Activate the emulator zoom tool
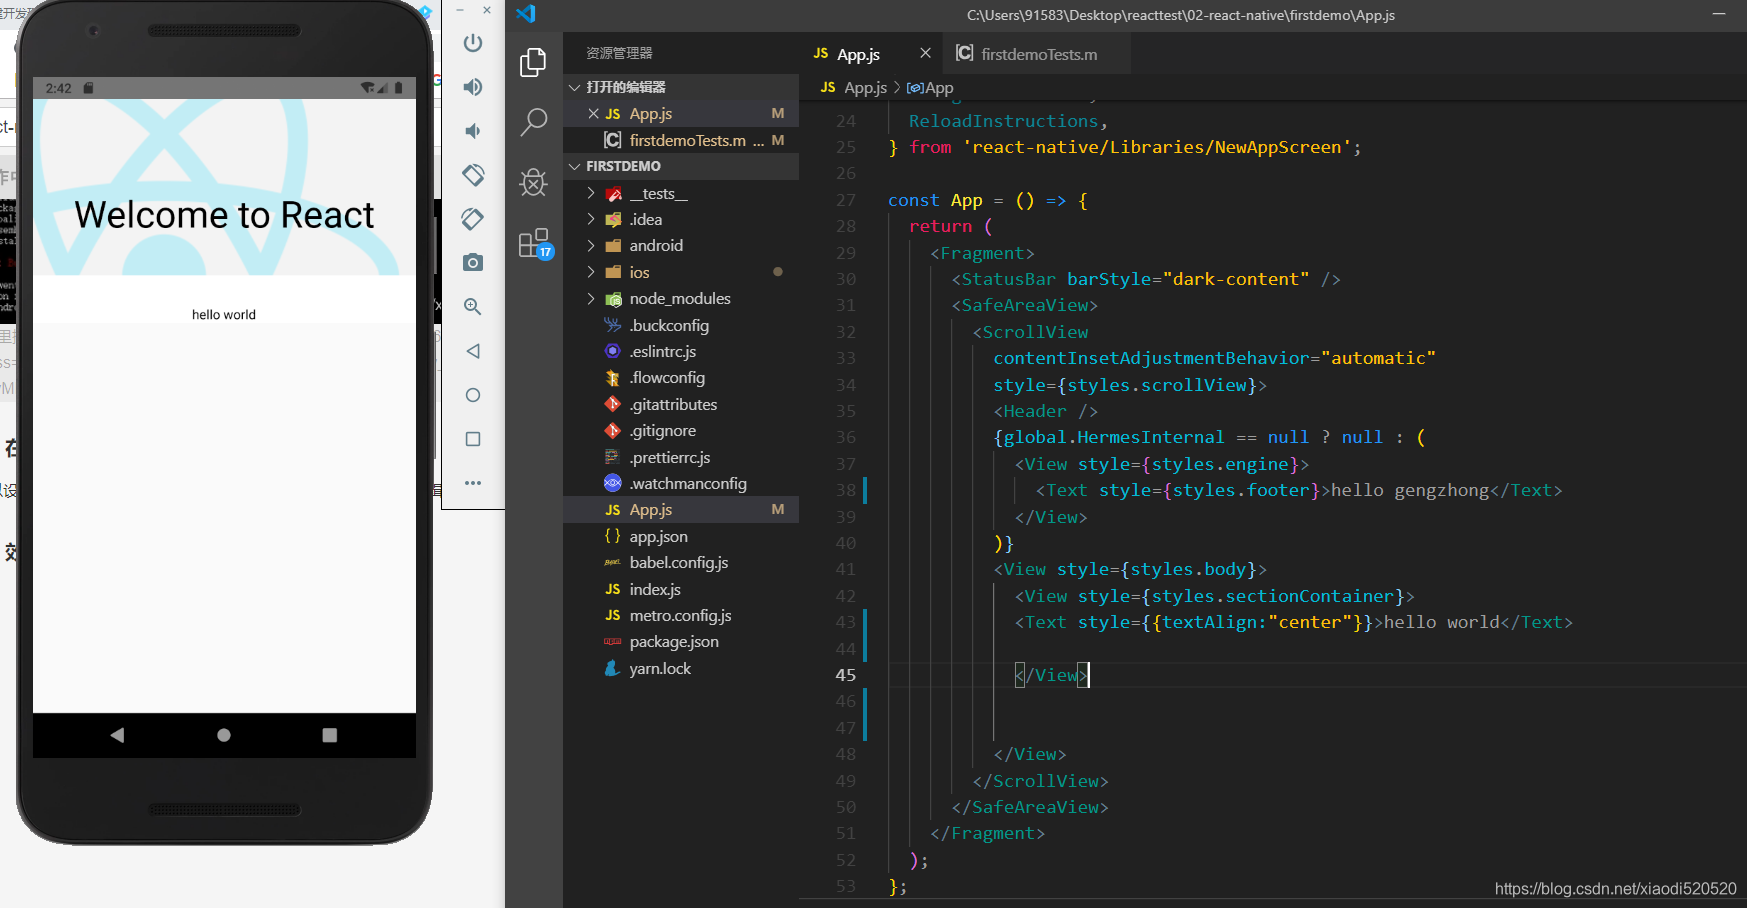This screenshot has height=908, width=1747. [x=473, y=307]
